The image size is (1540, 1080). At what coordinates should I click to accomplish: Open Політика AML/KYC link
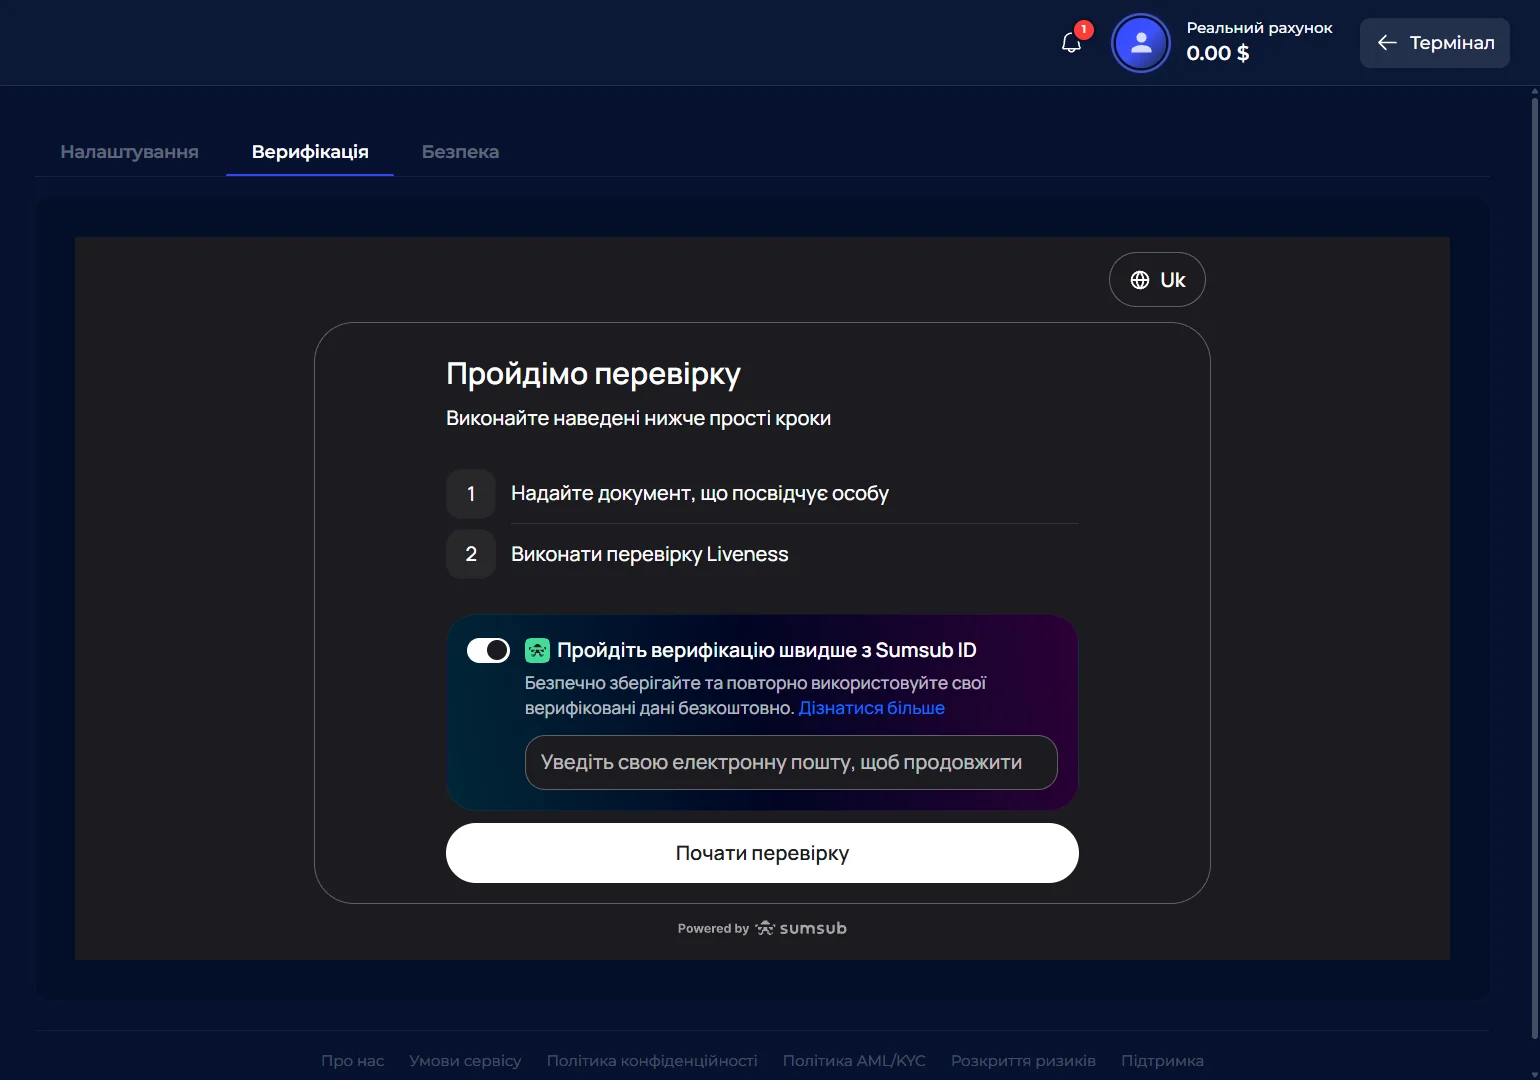coord(854,1061)
